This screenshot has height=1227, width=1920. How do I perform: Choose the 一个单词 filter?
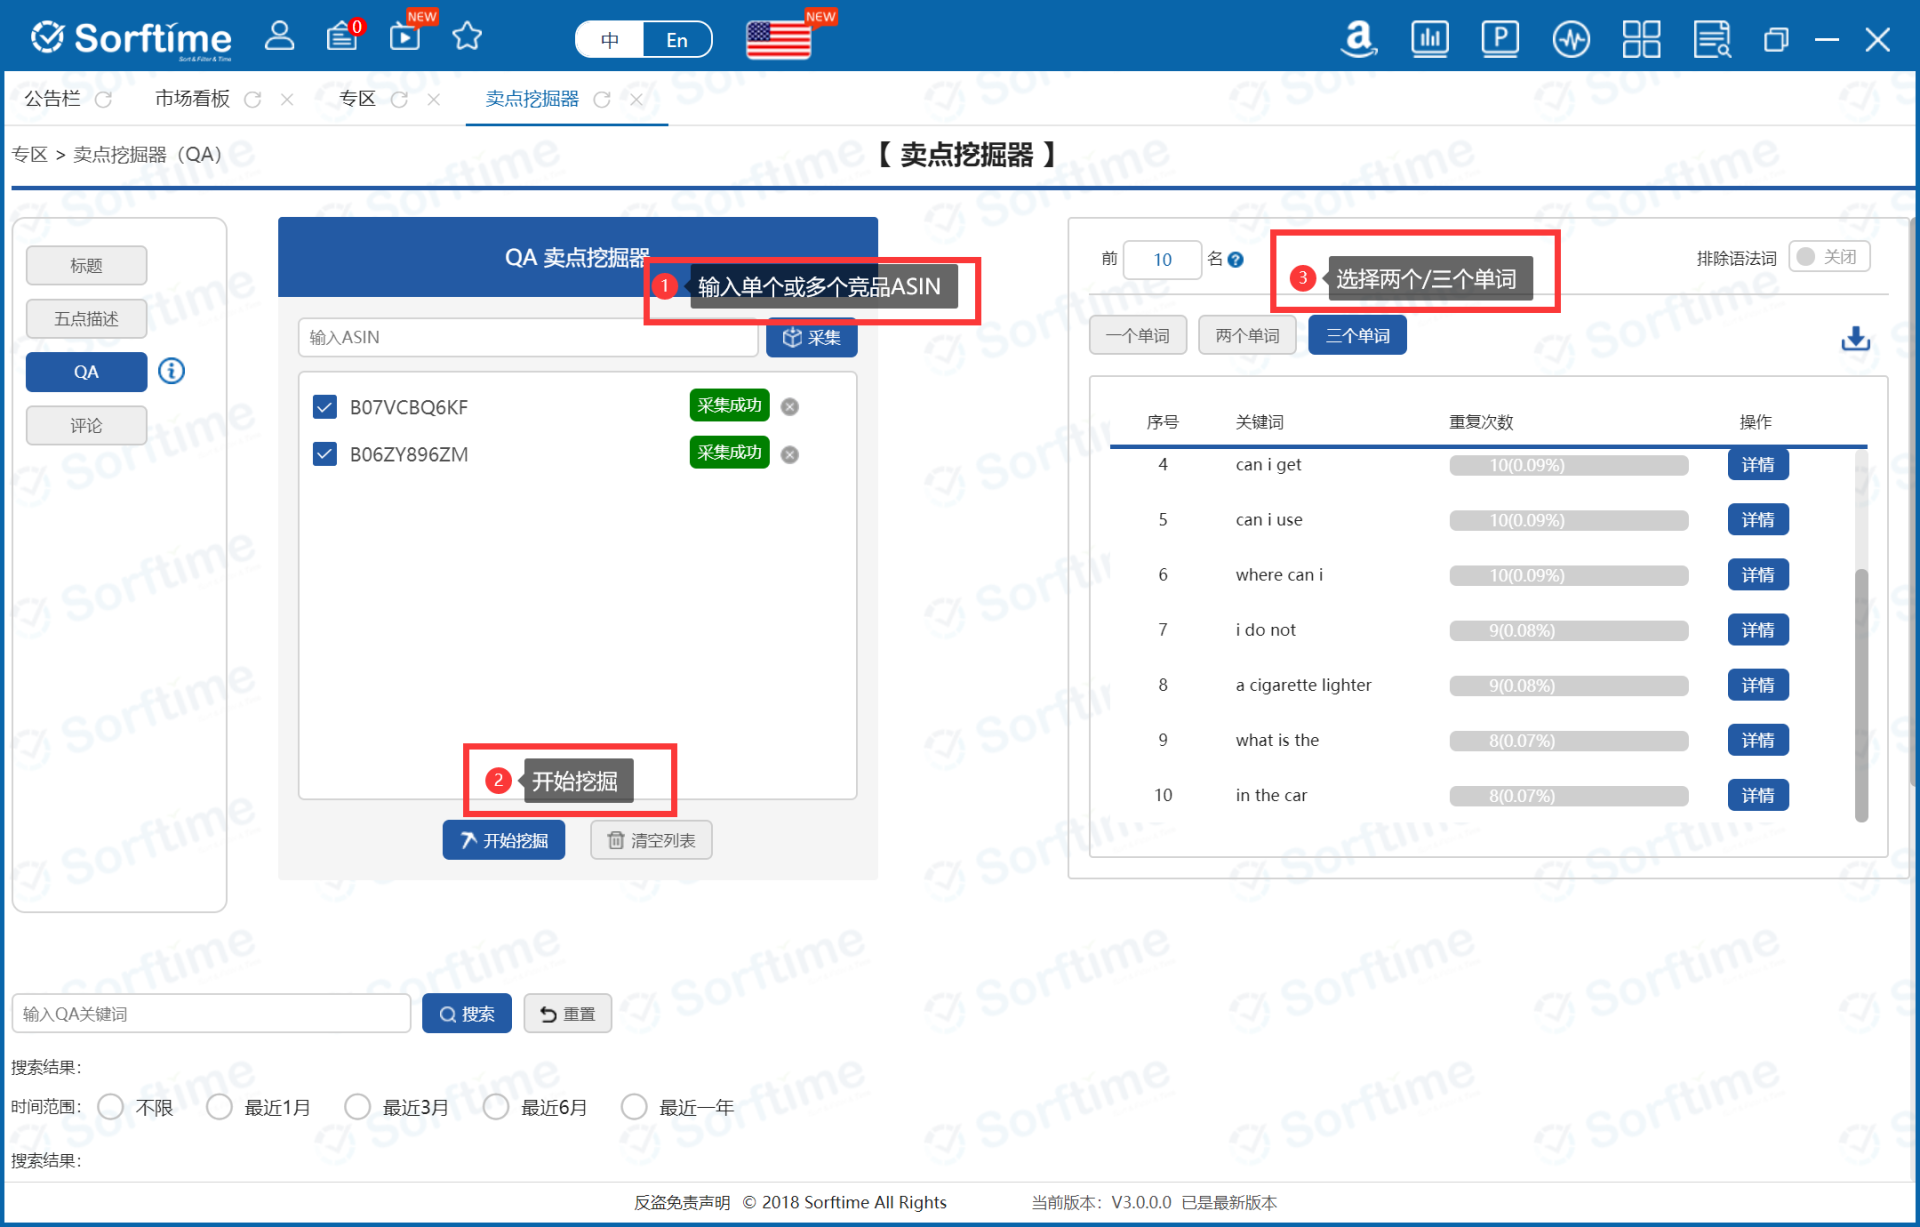coord(1138,335)
